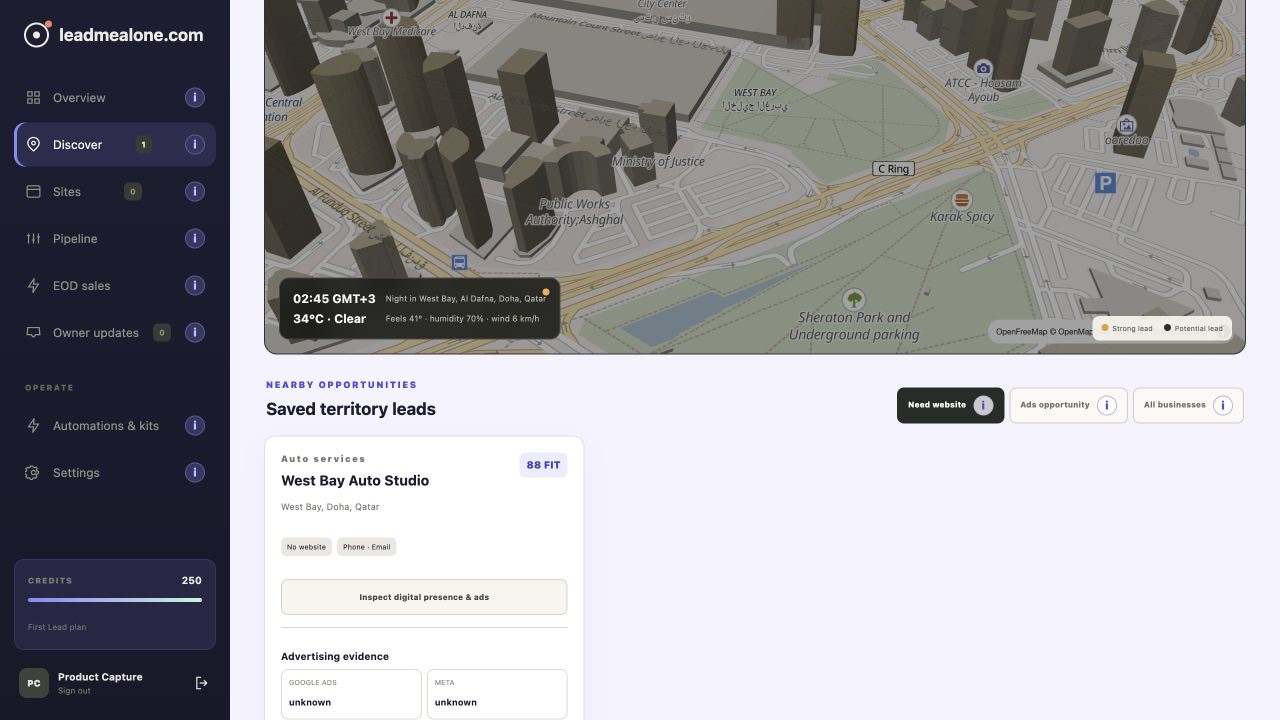Click the No website tag
1280x720 pixels.
tap(306, 547)
